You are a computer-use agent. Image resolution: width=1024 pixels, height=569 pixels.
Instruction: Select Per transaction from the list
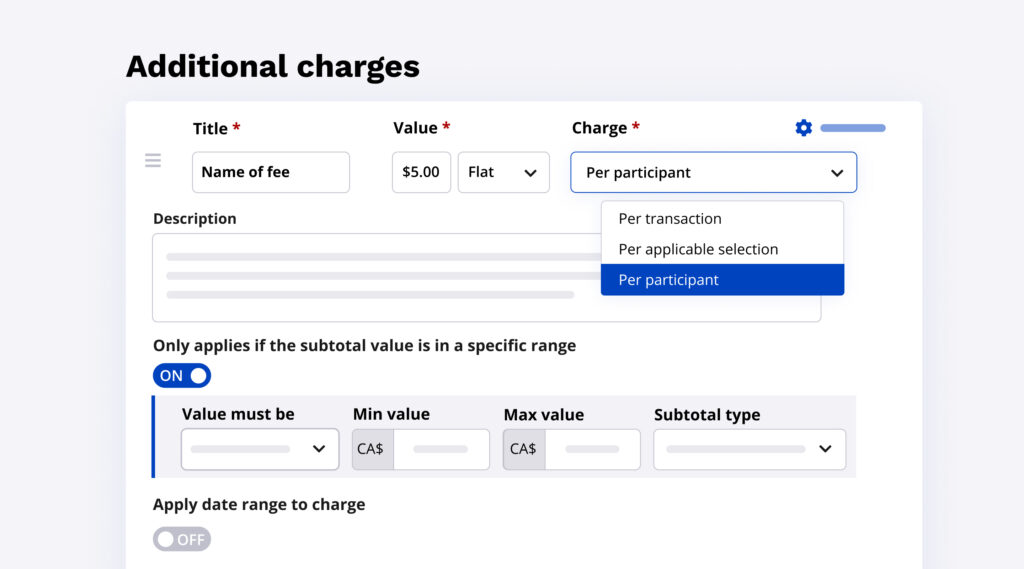click(x=670, y=219)
